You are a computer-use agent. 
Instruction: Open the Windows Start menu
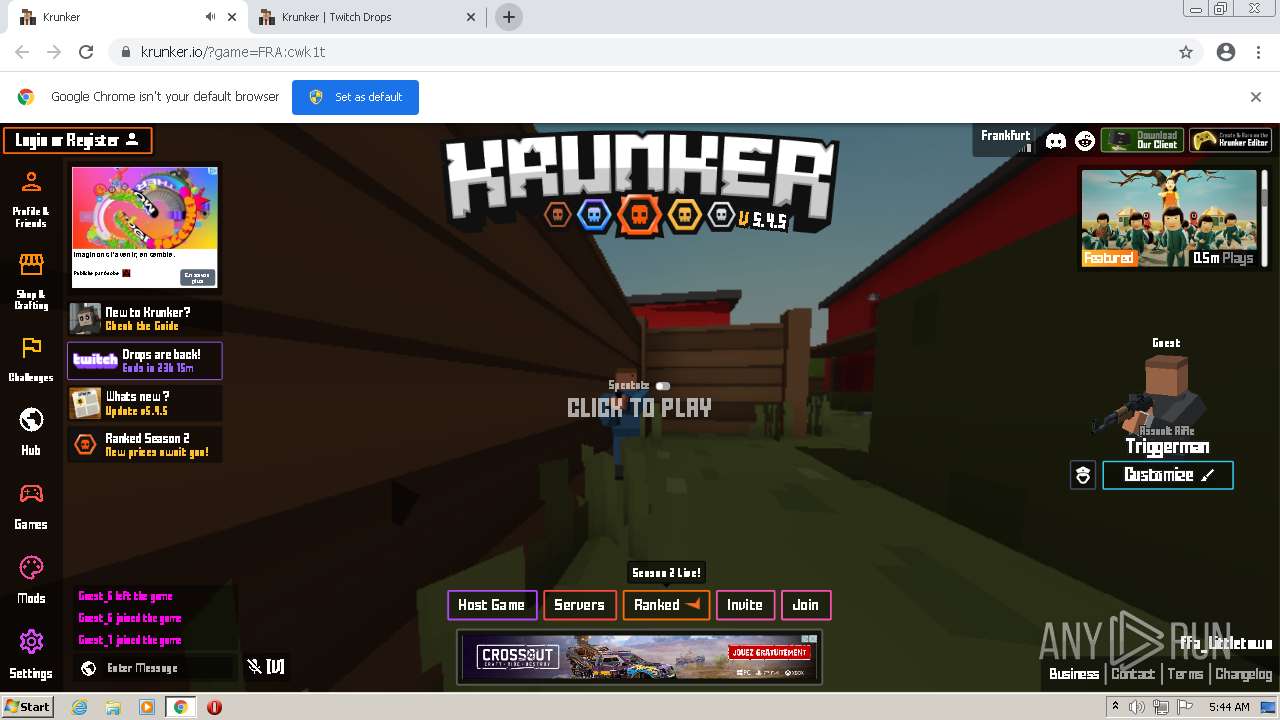27,706
